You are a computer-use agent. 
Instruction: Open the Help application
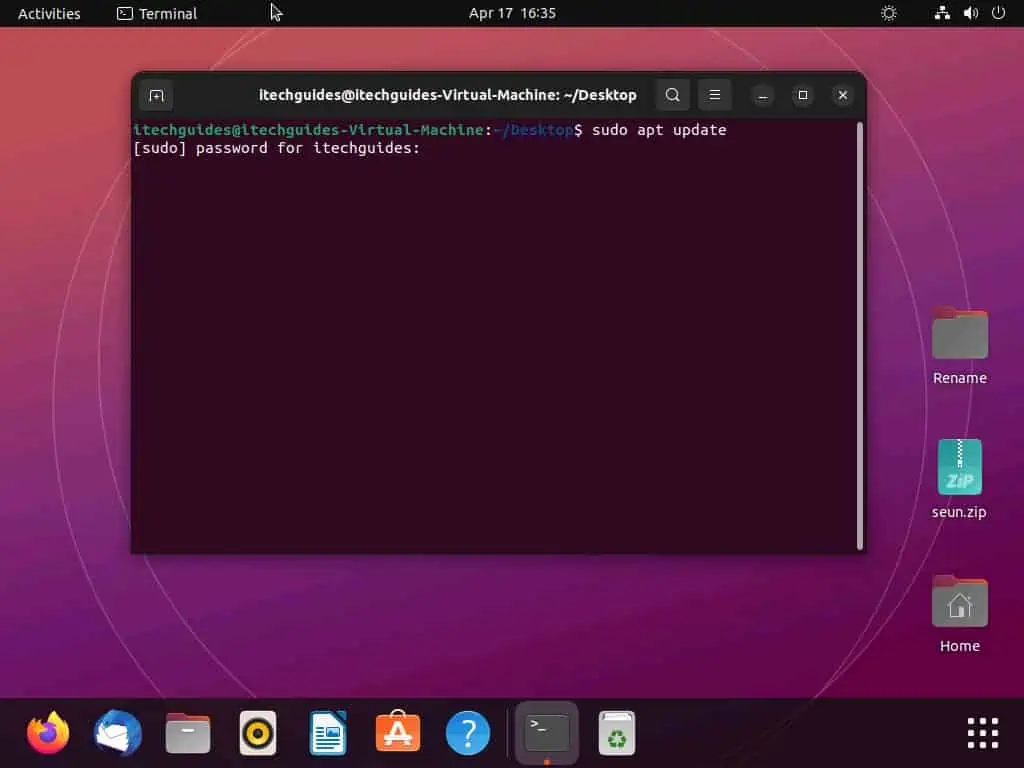coord(468,733)
